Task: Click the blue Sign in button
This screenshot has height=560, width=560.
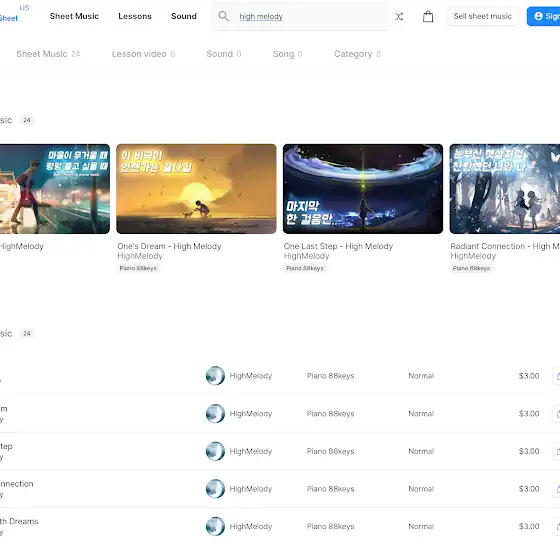Action: click(x=544, y=16)
